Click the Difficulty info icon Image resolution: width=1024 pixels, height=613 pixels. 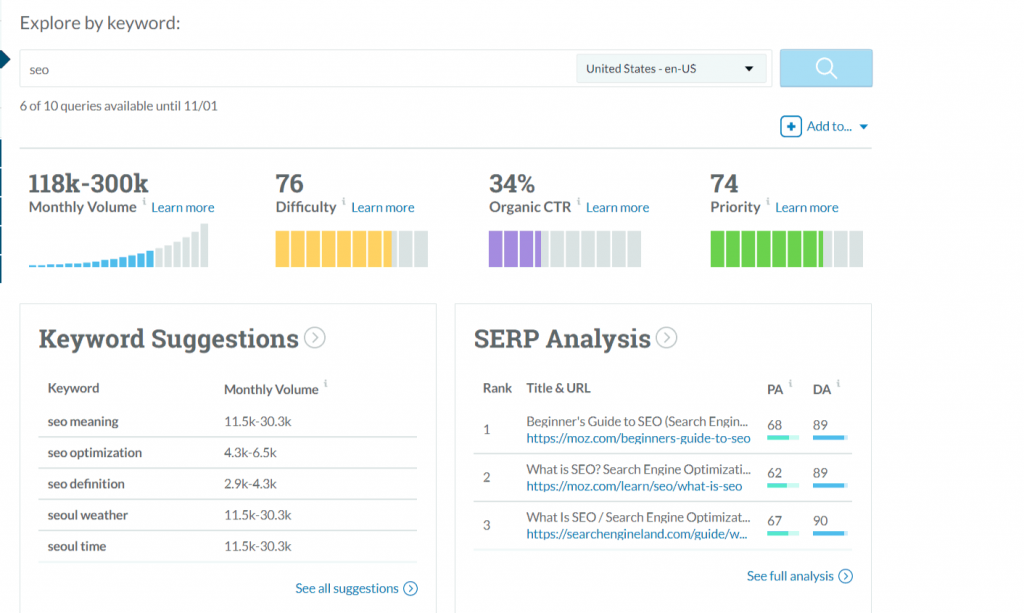344,201
